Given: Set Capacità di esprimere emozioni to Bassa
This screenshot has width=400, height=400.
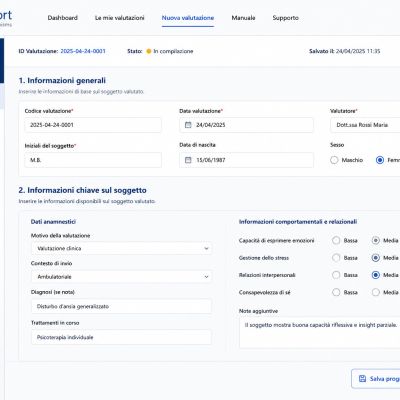Looking at the screenshot, I should click(x=336, y=240).
